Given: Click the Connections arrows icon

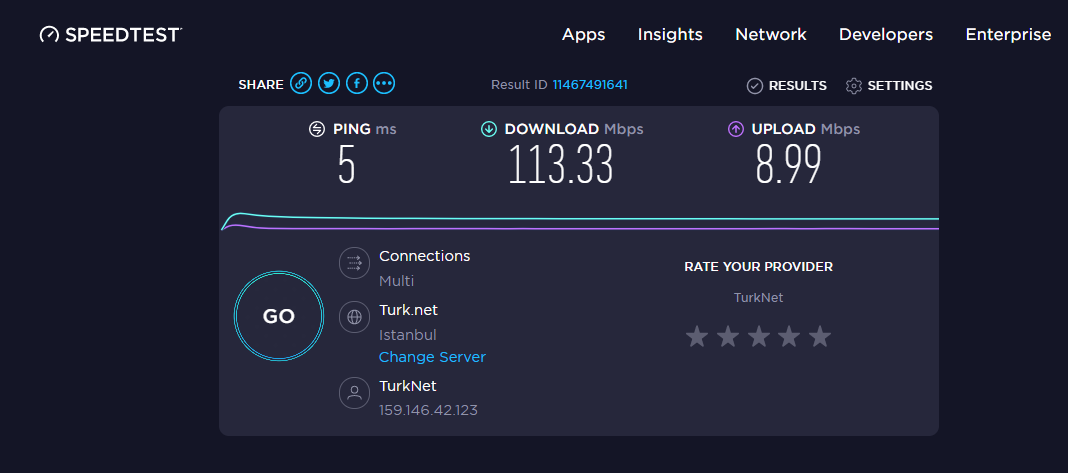Looking at the screenshot, I should tap(354, 263).
